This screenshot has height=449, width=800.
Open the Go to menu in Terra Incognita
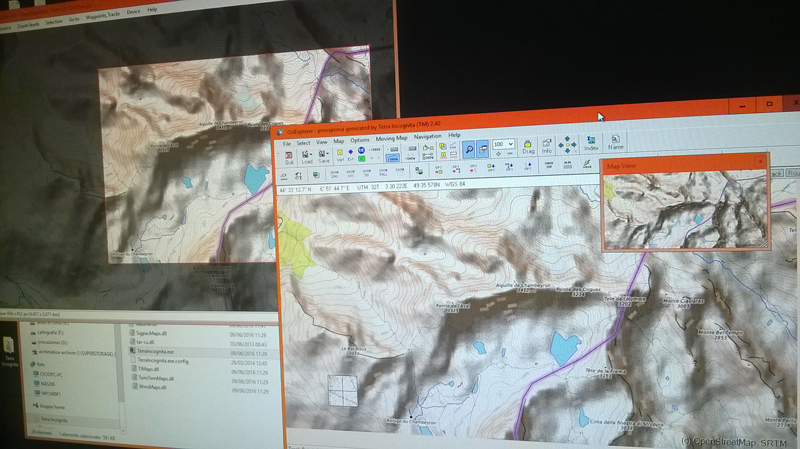(x=74, y=19)
